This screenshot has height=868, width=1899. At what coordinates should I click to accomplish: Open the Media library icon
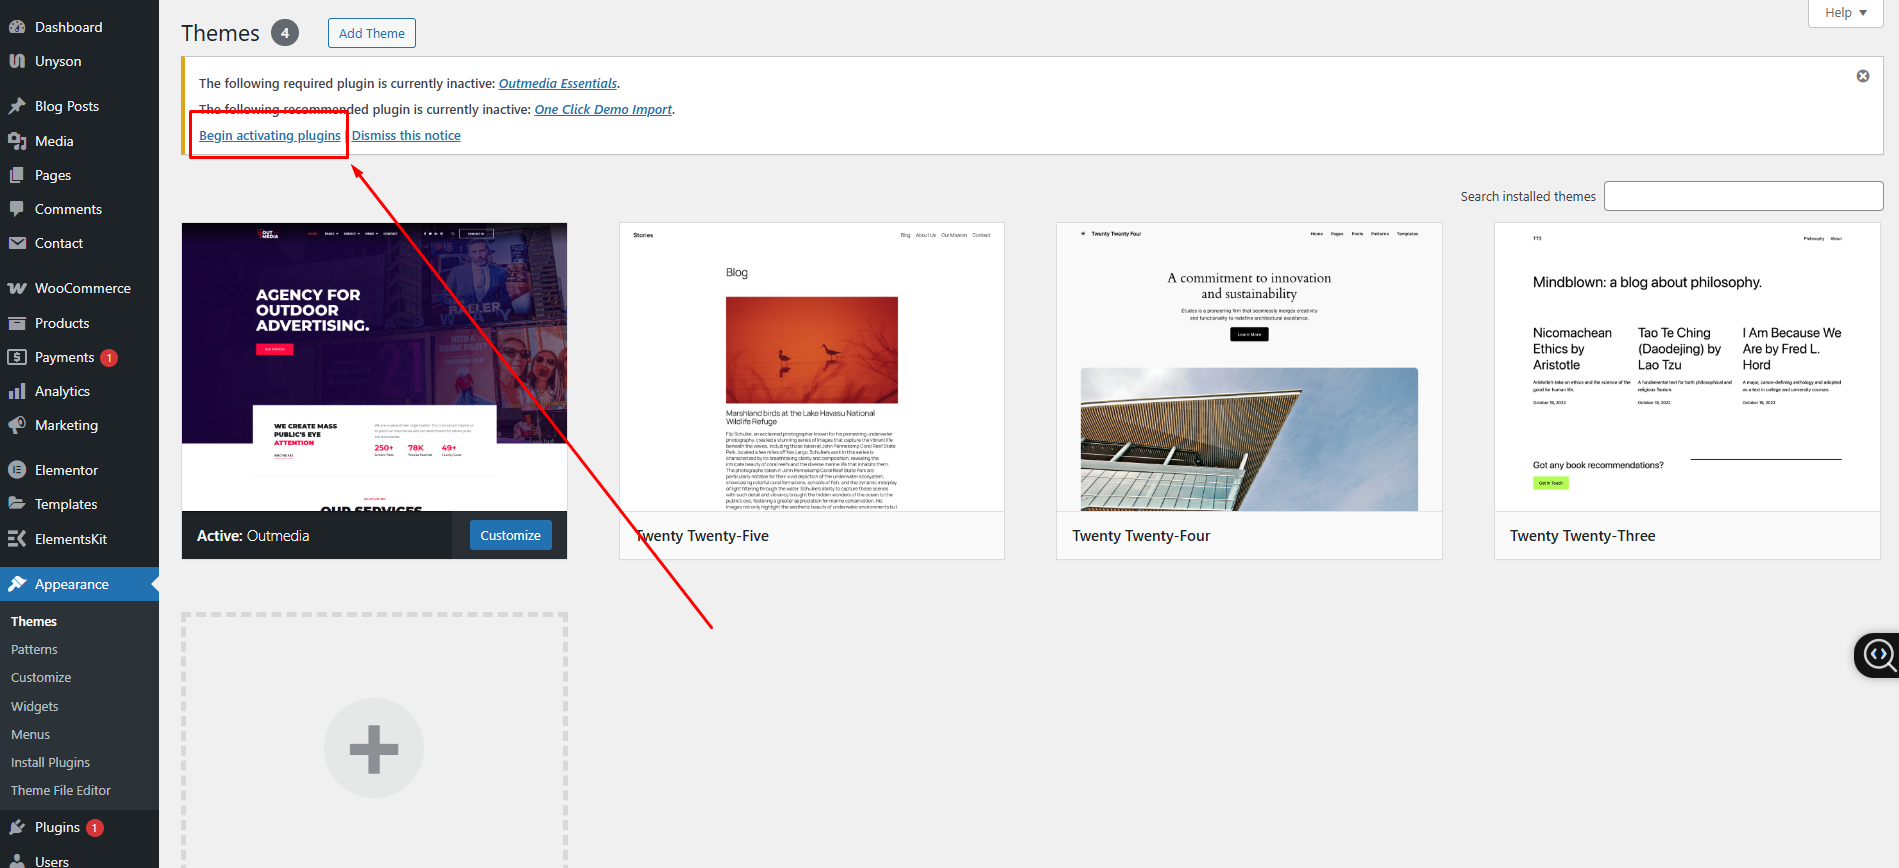[17, 141]
